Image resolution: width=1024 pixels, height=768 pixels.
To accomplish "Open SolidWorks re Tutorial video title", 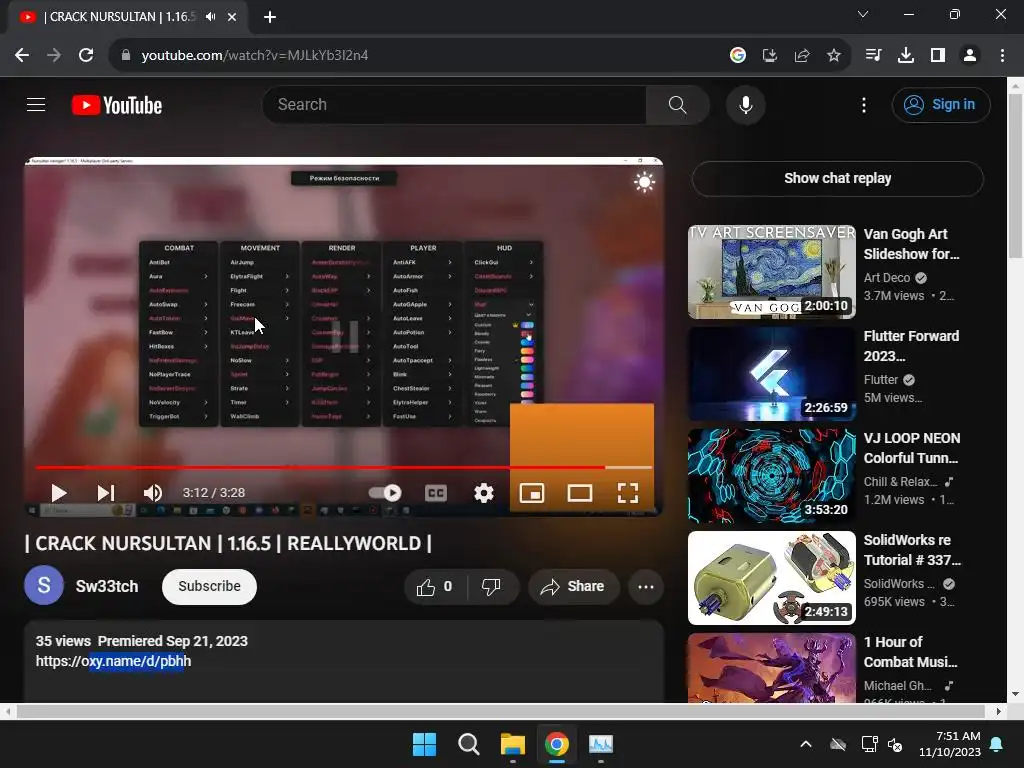I will (912, 550).
